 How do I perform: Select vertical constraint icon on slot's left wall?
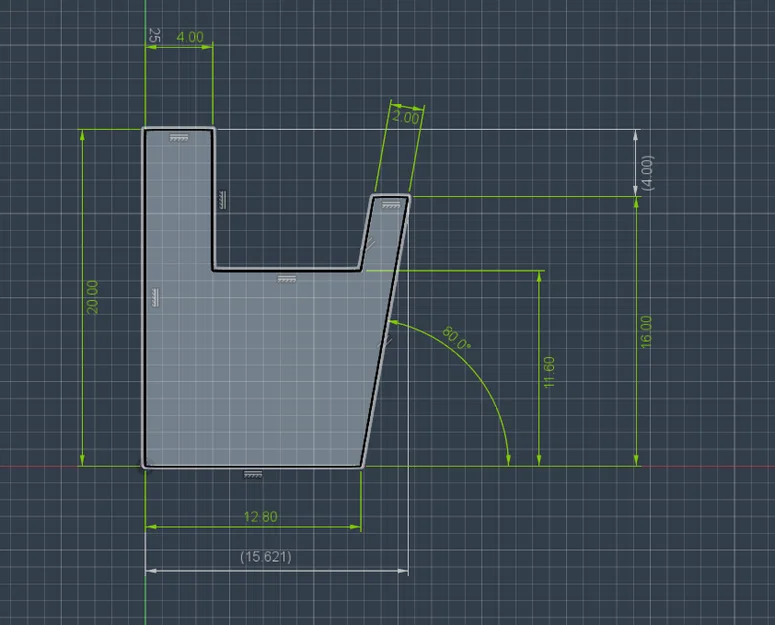point(222,200)
